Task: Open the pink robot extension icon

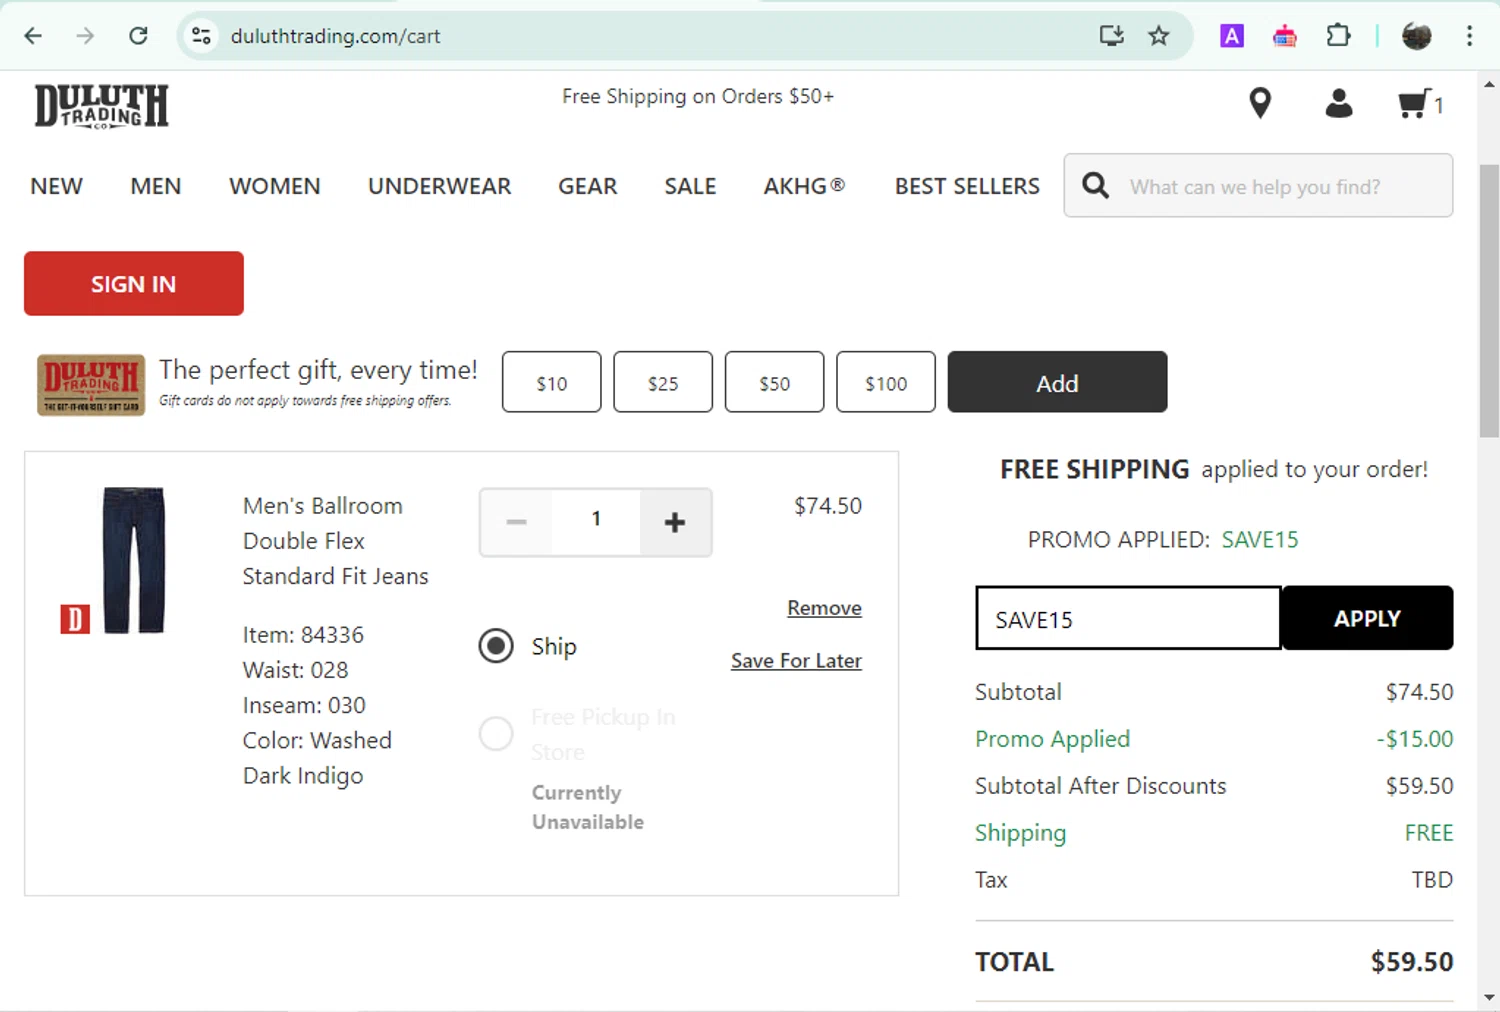Action: point(1285,36)
